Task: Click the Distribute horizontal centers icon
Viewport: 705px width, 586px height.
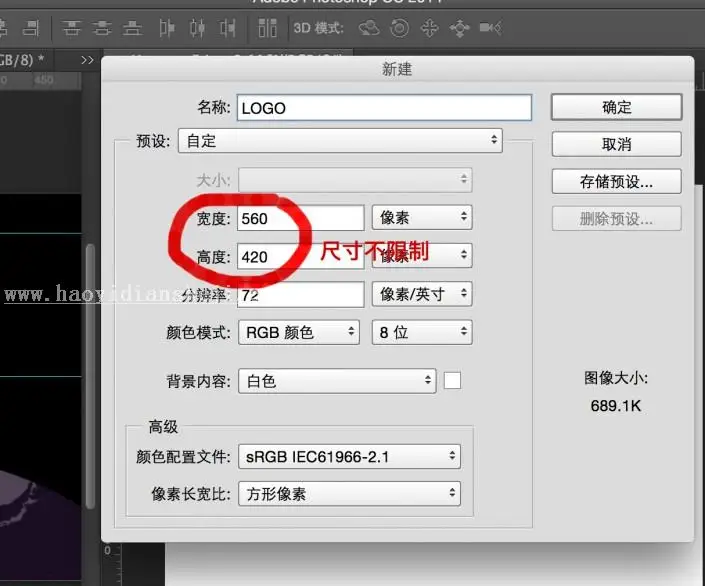Action: click(197, 28)
